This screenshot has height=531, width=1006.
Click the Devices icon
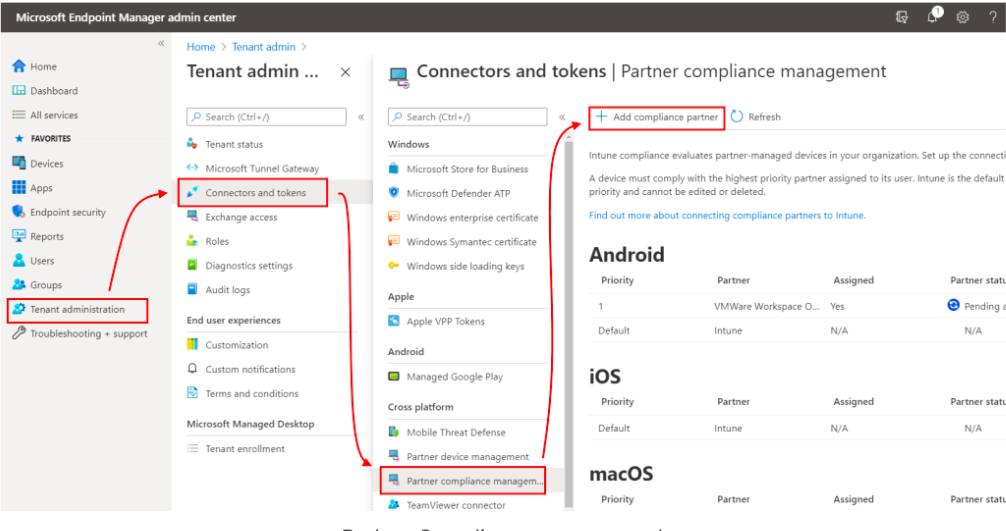click(19, 163)
